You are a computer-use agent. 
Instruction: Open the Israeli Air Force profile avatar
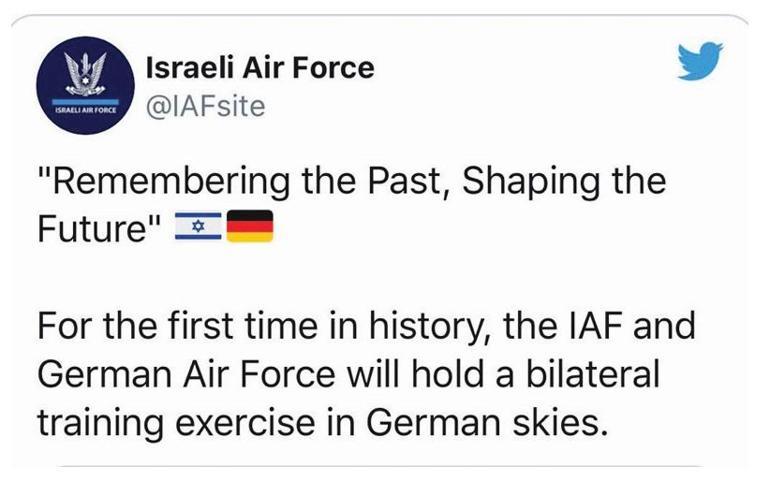tap(83, 88)
